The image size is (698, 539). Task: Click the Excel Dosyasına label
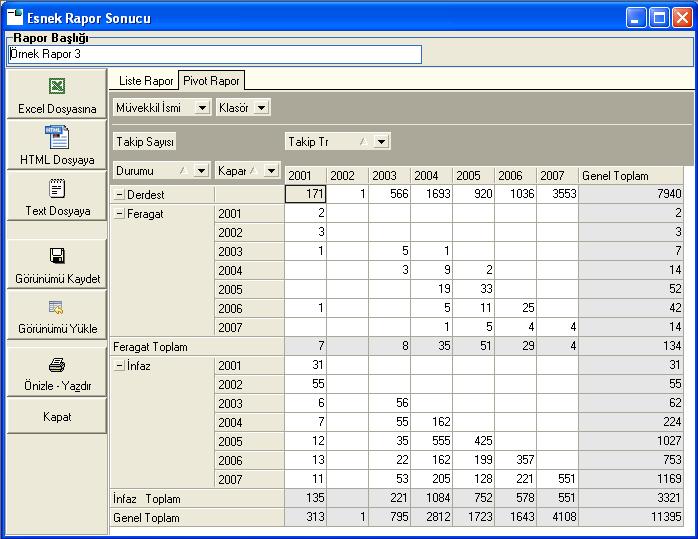[57, 109]
